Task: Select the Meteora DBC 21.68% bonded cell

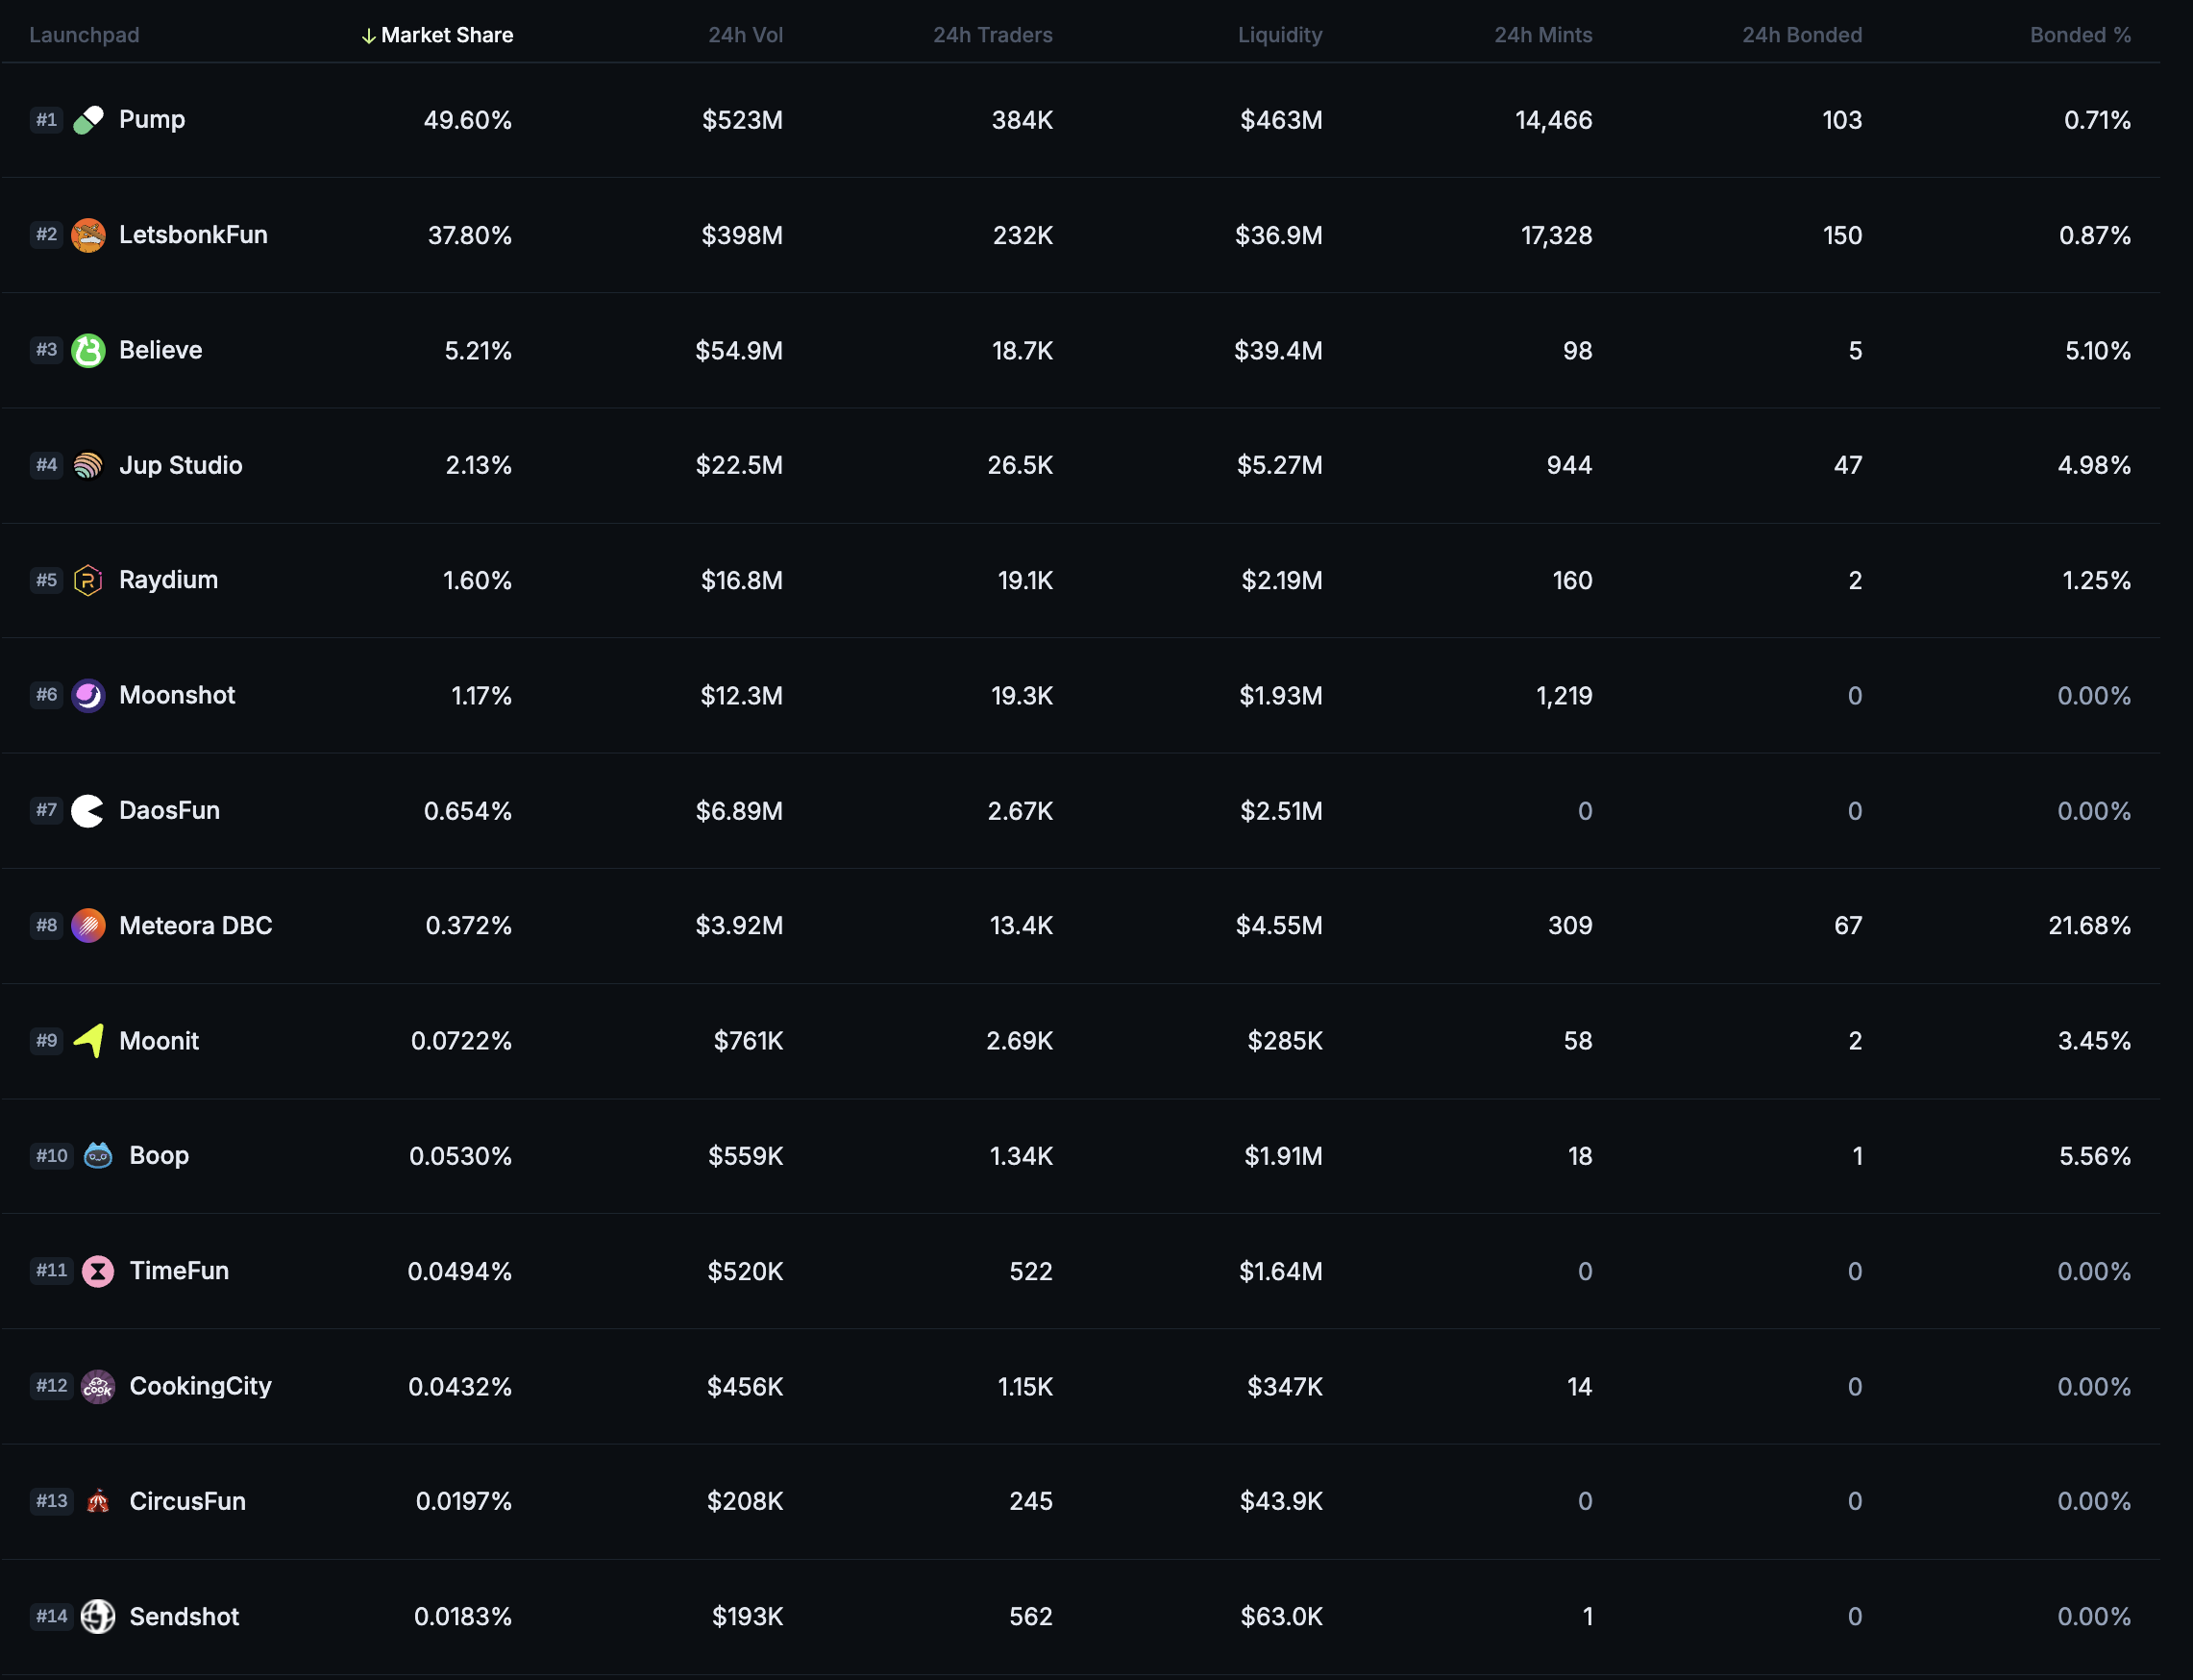Action: click(x=2089, y=925)
